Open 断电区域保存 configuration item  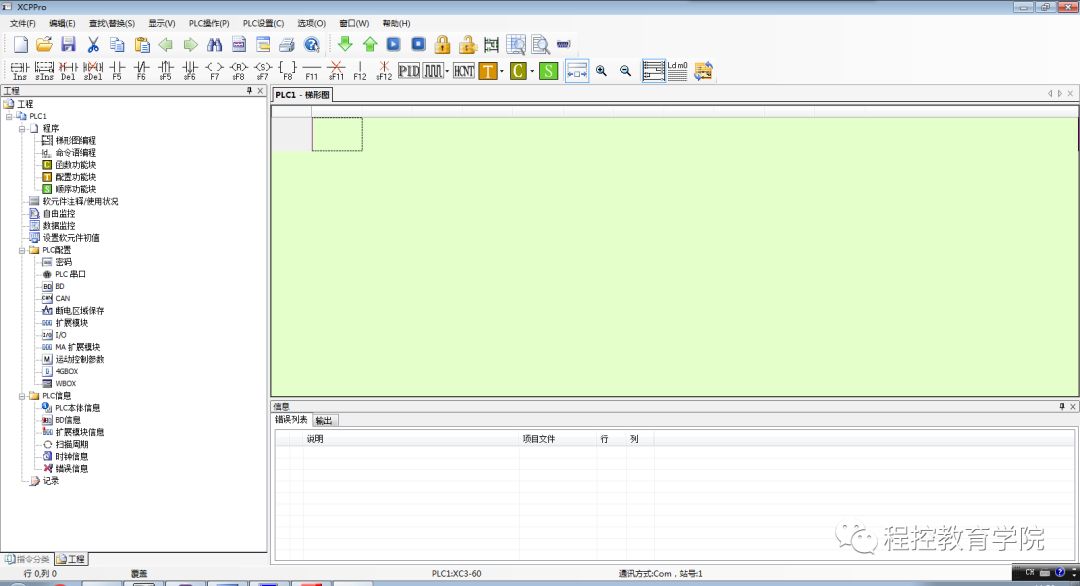coord(80,311)
